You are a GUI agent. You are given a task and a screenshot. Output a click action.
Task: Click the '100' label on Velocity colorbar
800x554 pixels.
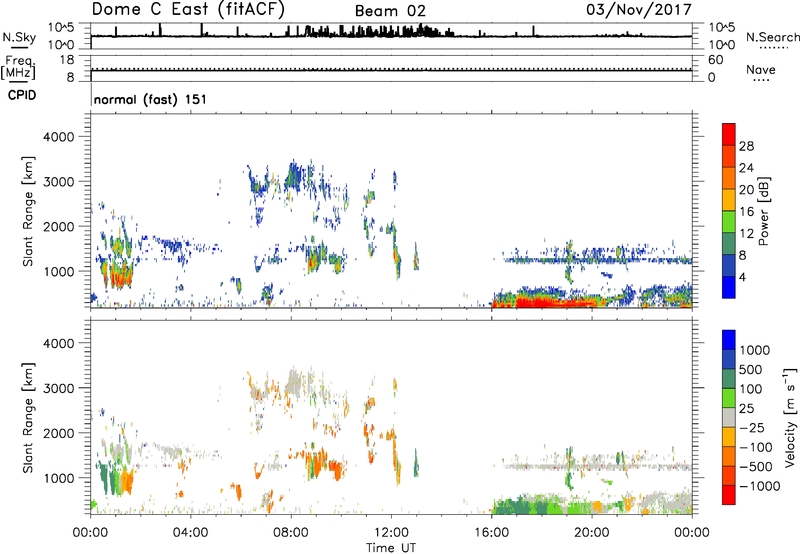coord(751,389)
